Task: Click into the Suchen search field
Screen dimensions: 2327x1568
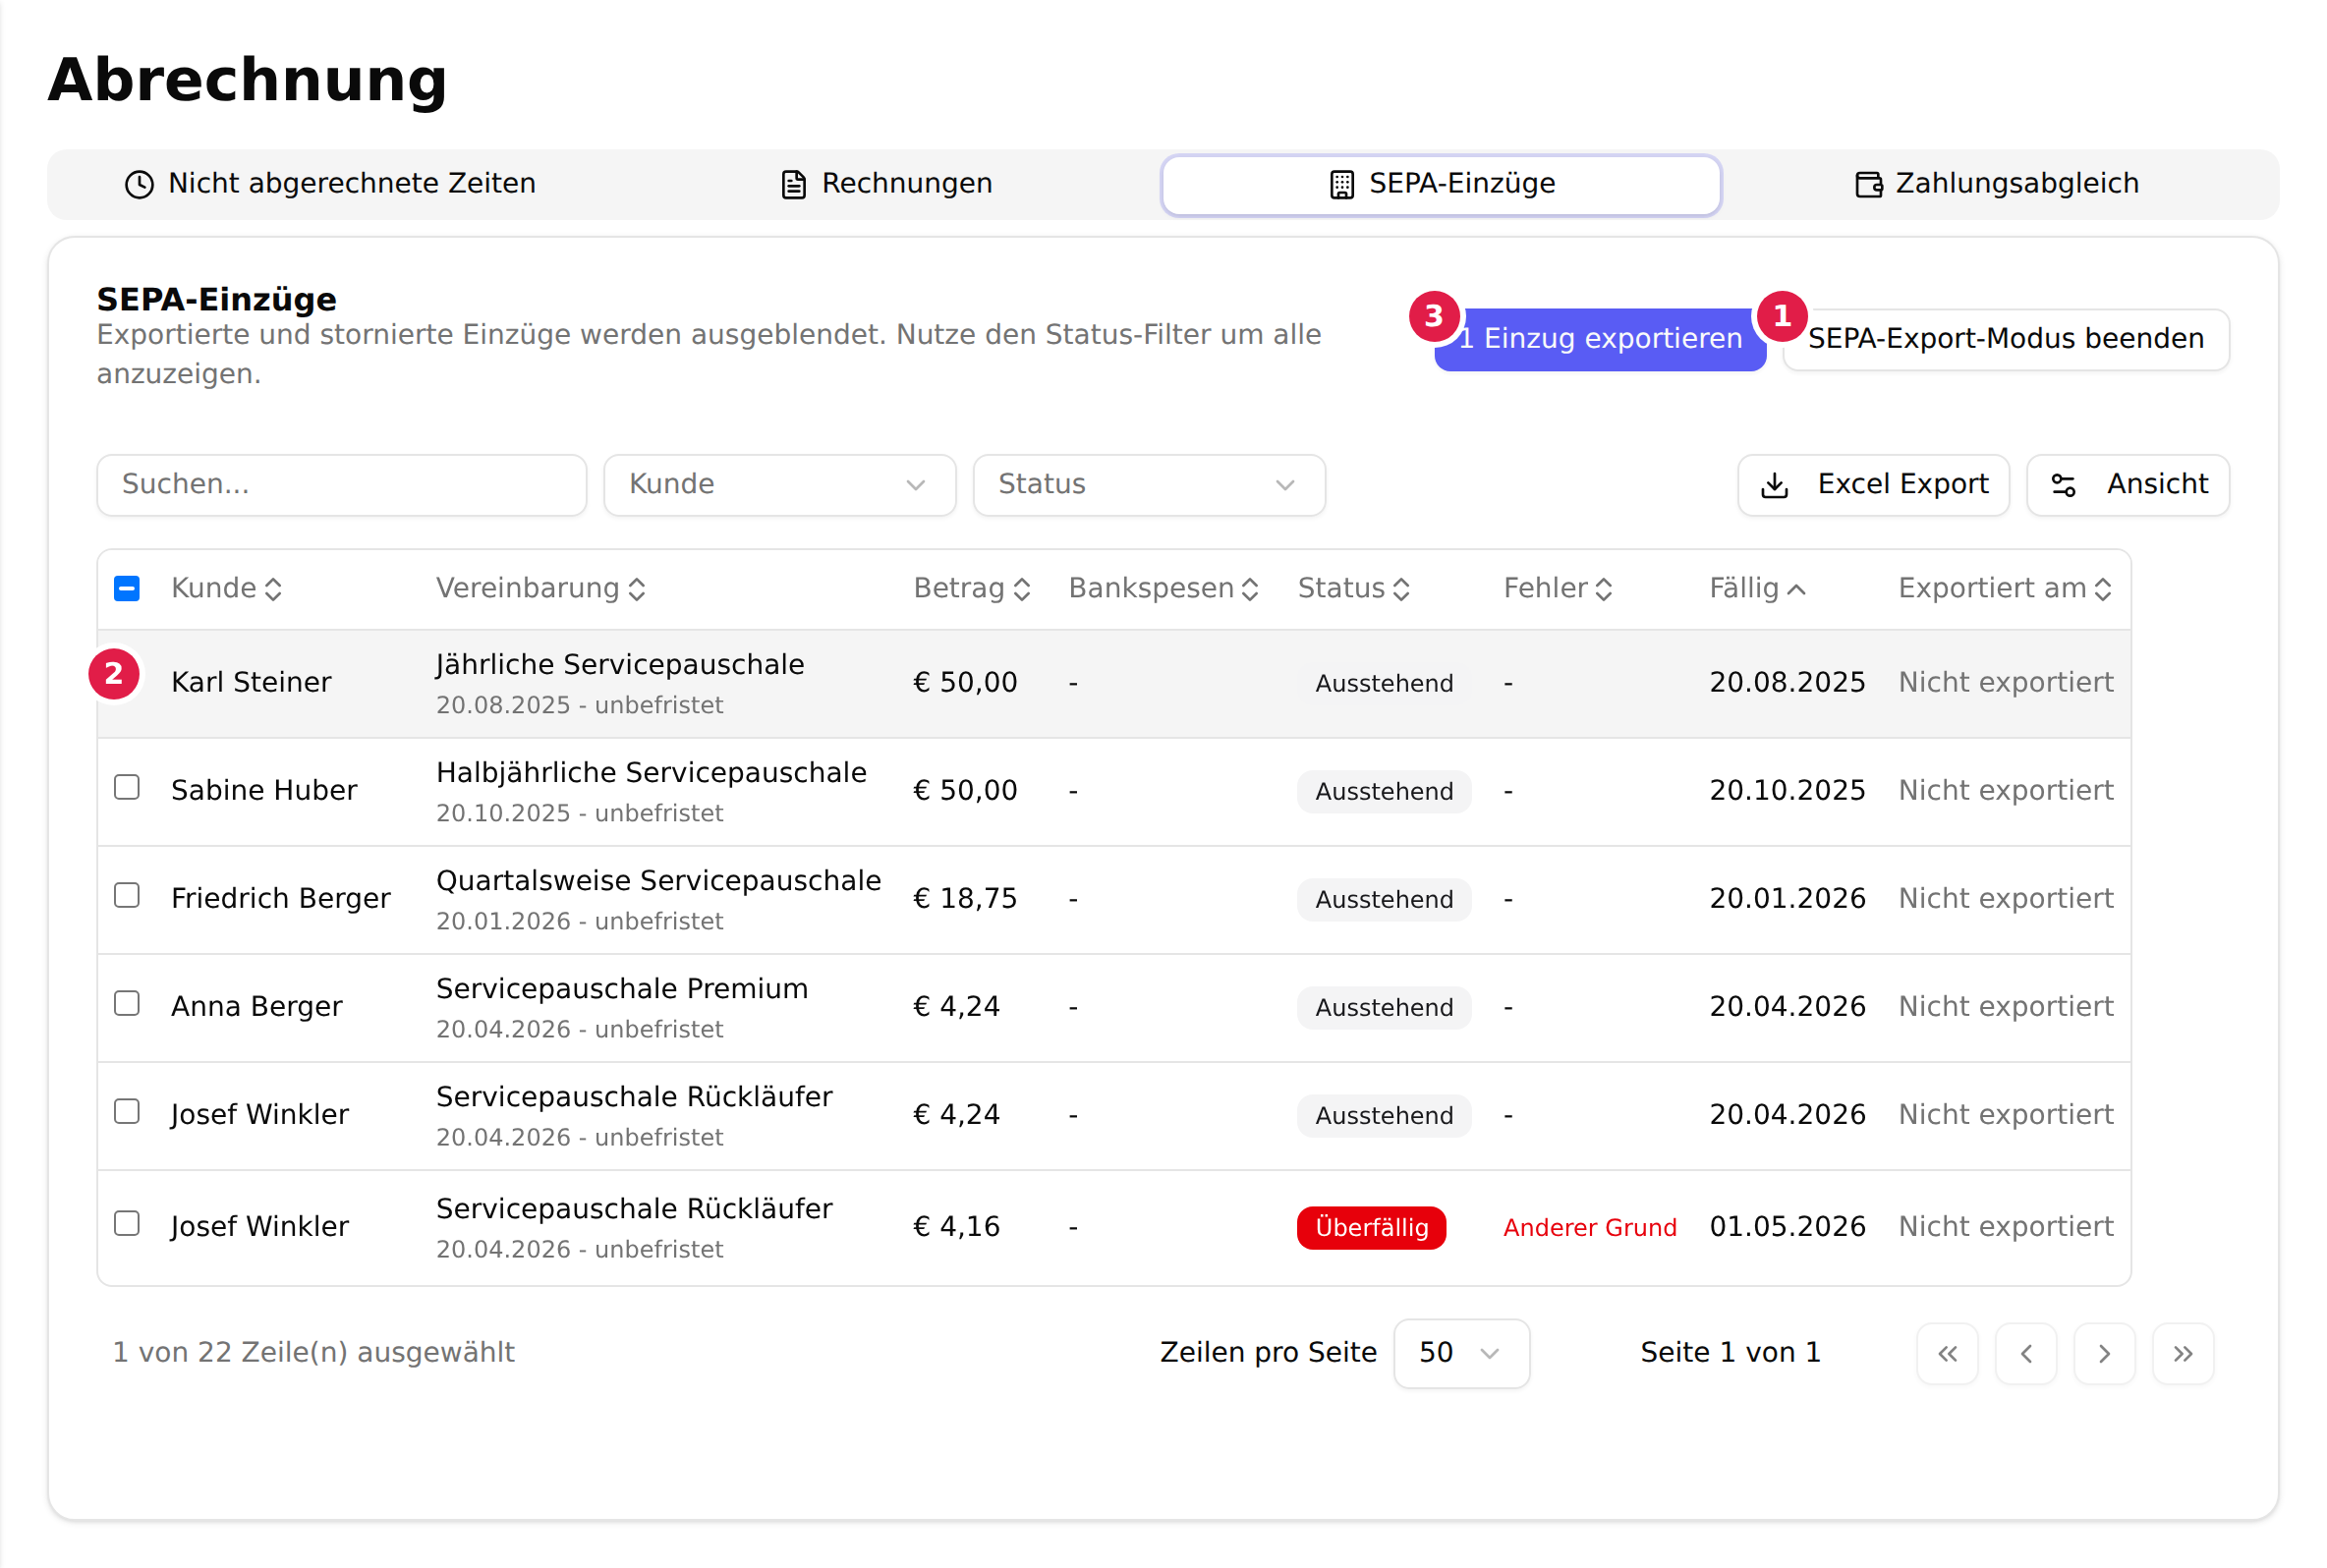Action: point(342,485)
